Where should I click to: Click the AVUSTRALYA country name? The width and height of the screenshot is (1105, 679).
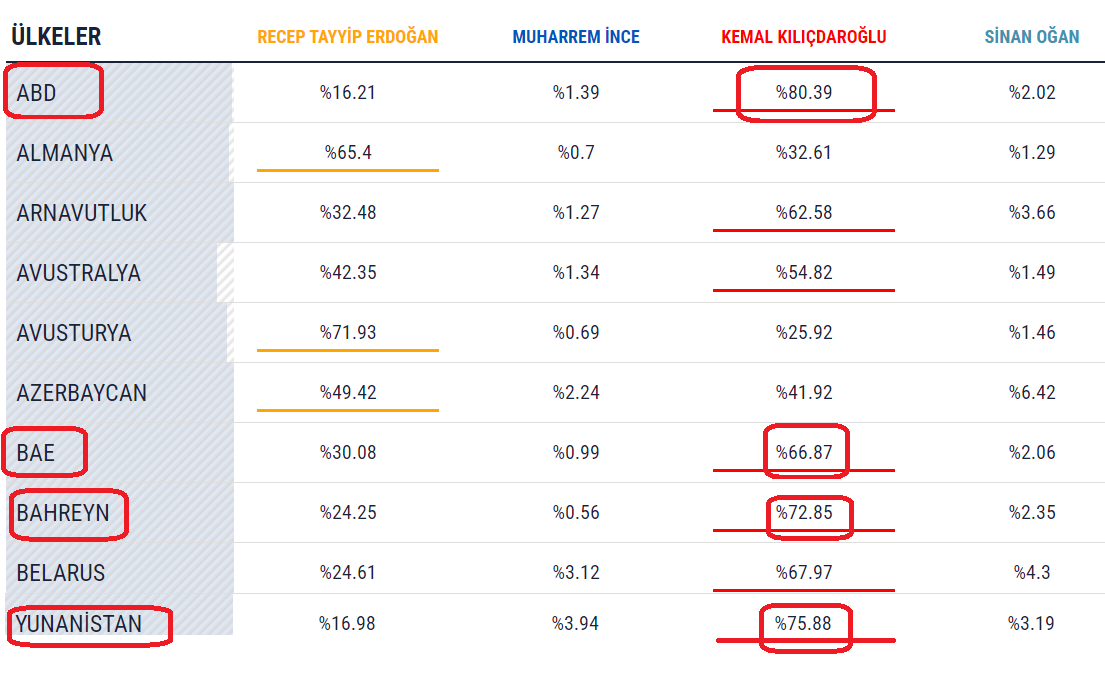coord(79,273)
